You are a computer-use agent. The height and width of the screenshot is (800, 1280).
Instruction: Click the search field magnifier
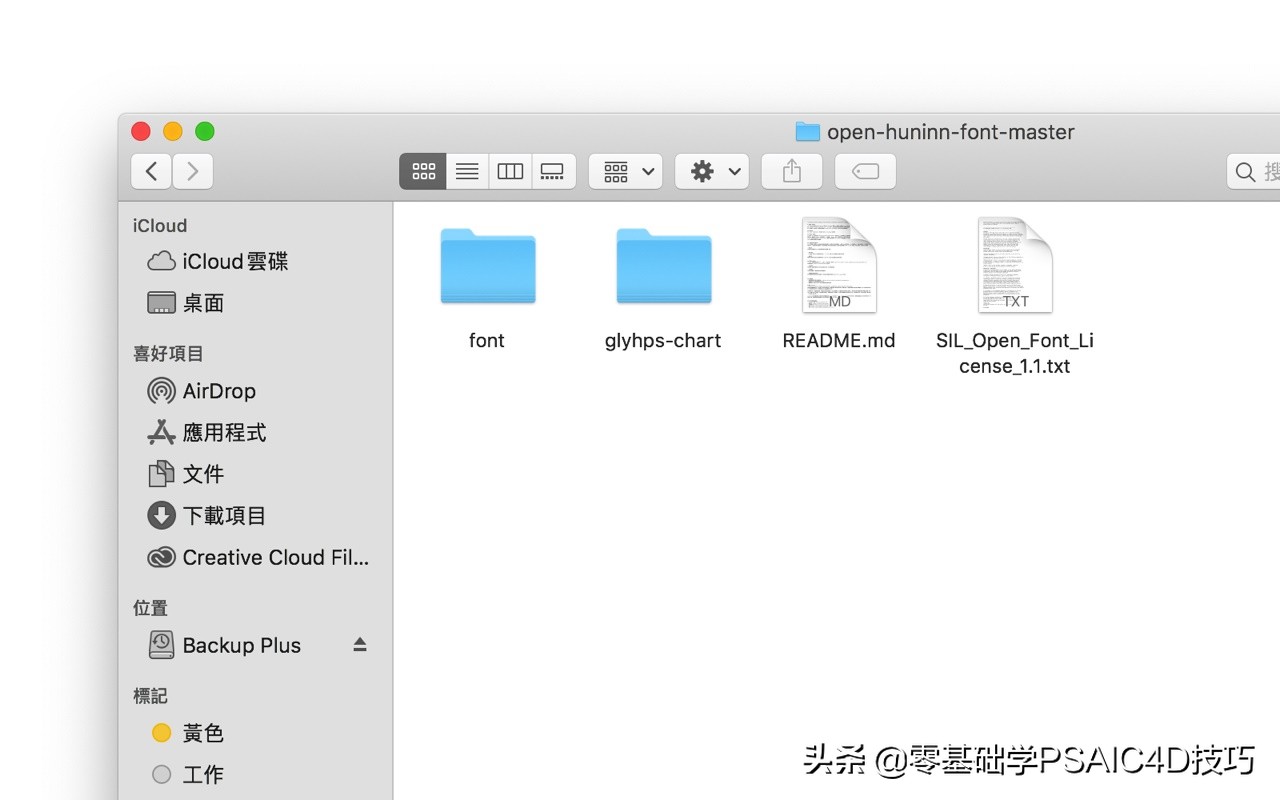[x=1245, y=172]
